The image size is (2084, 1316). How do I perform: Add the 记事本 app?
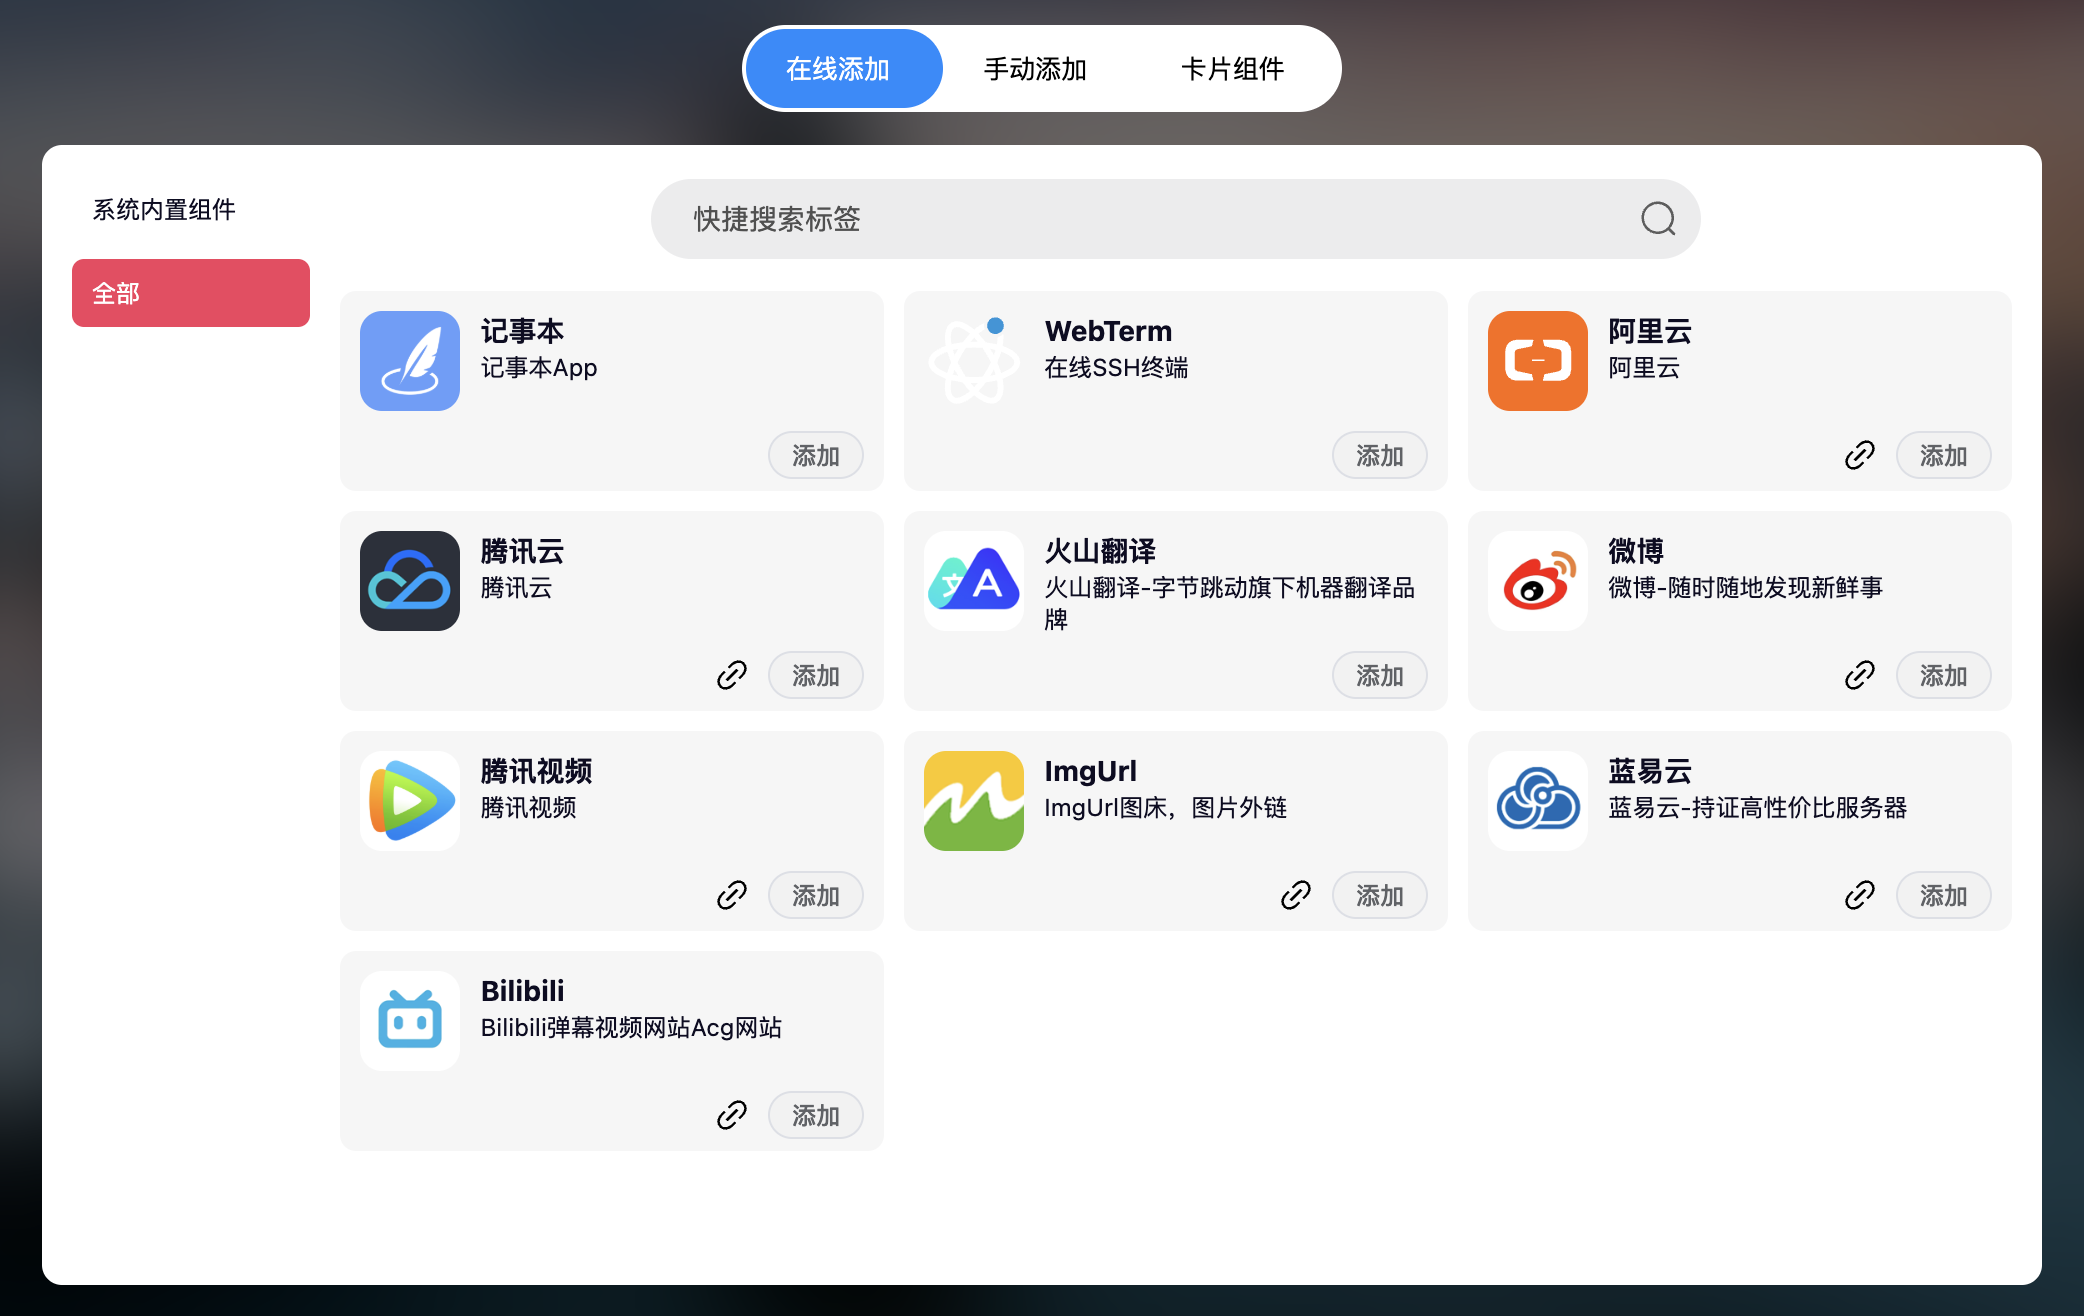816,455
